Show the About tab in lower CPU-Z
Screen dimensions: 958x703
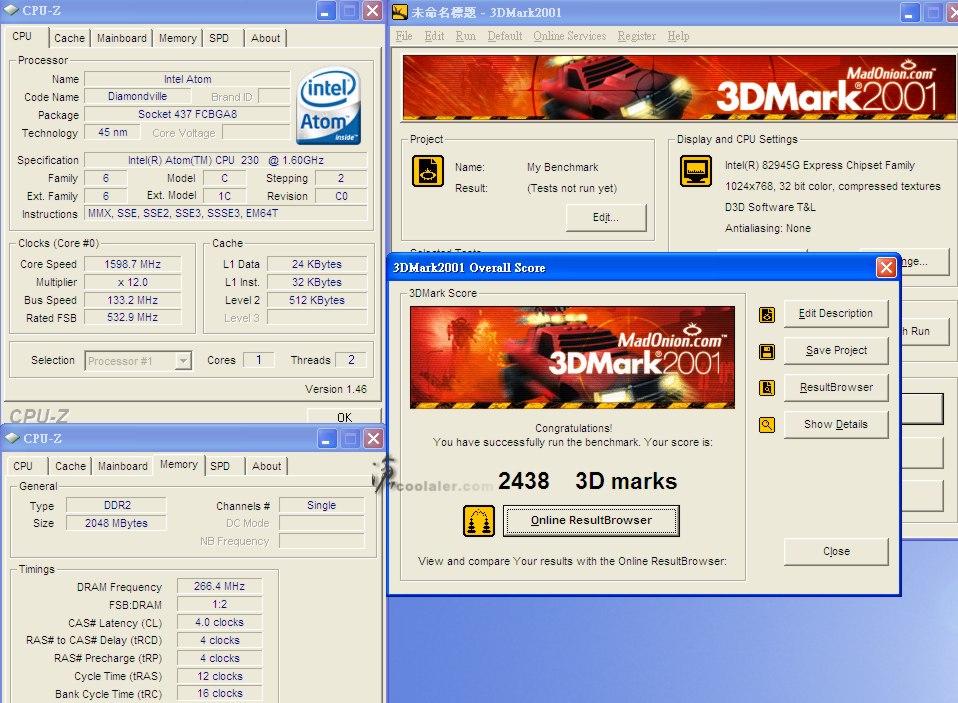point(267,466)
